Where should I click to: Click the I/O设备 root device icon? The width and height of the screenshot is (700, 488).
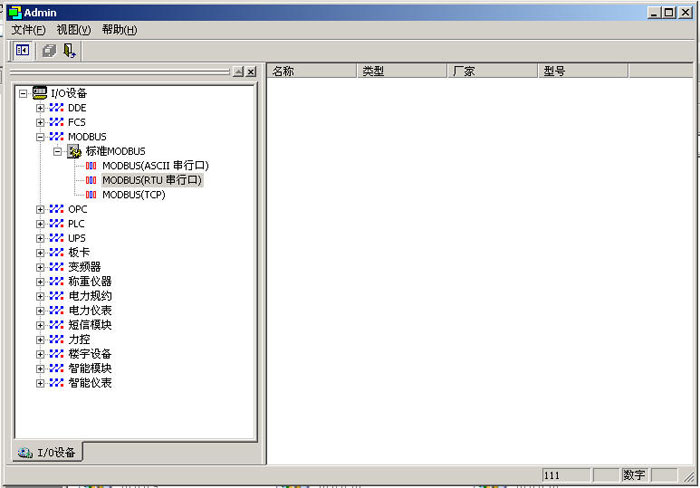[x=40, y=92]
